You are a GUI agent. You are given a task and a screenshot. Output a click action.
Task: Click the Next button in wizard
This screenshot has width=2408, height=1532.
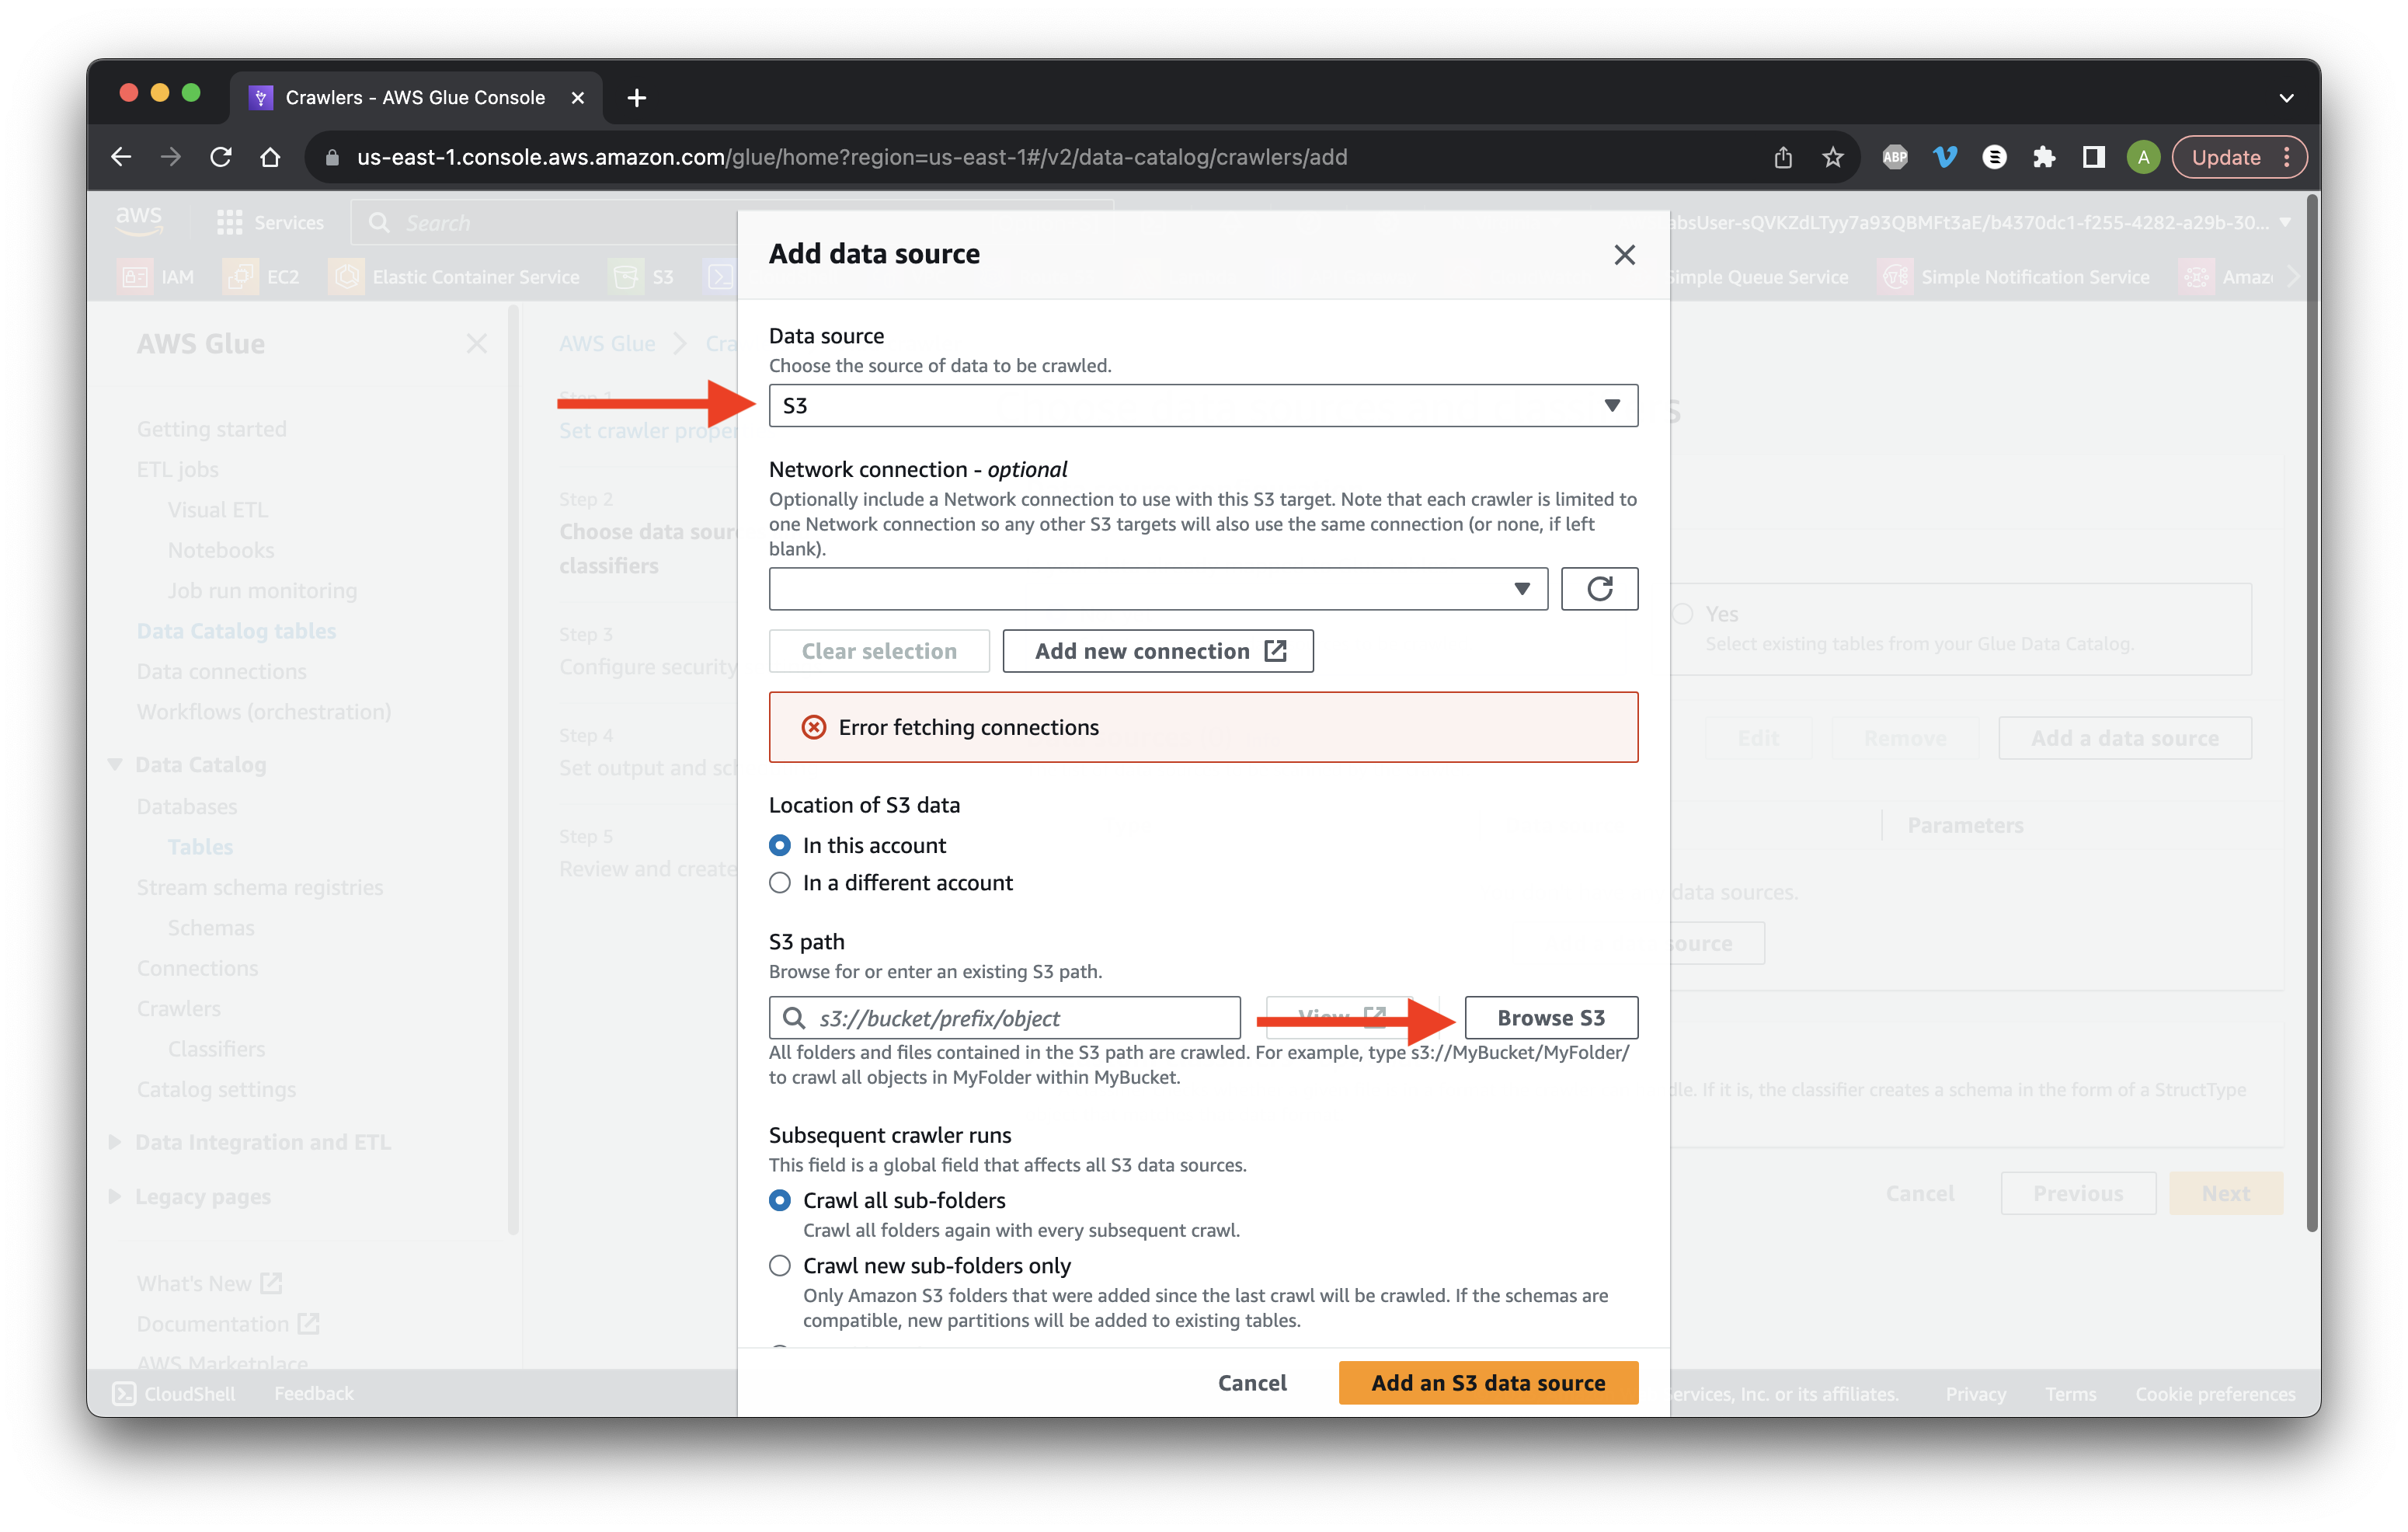pyautogui.click(x=2225, y=1193)
